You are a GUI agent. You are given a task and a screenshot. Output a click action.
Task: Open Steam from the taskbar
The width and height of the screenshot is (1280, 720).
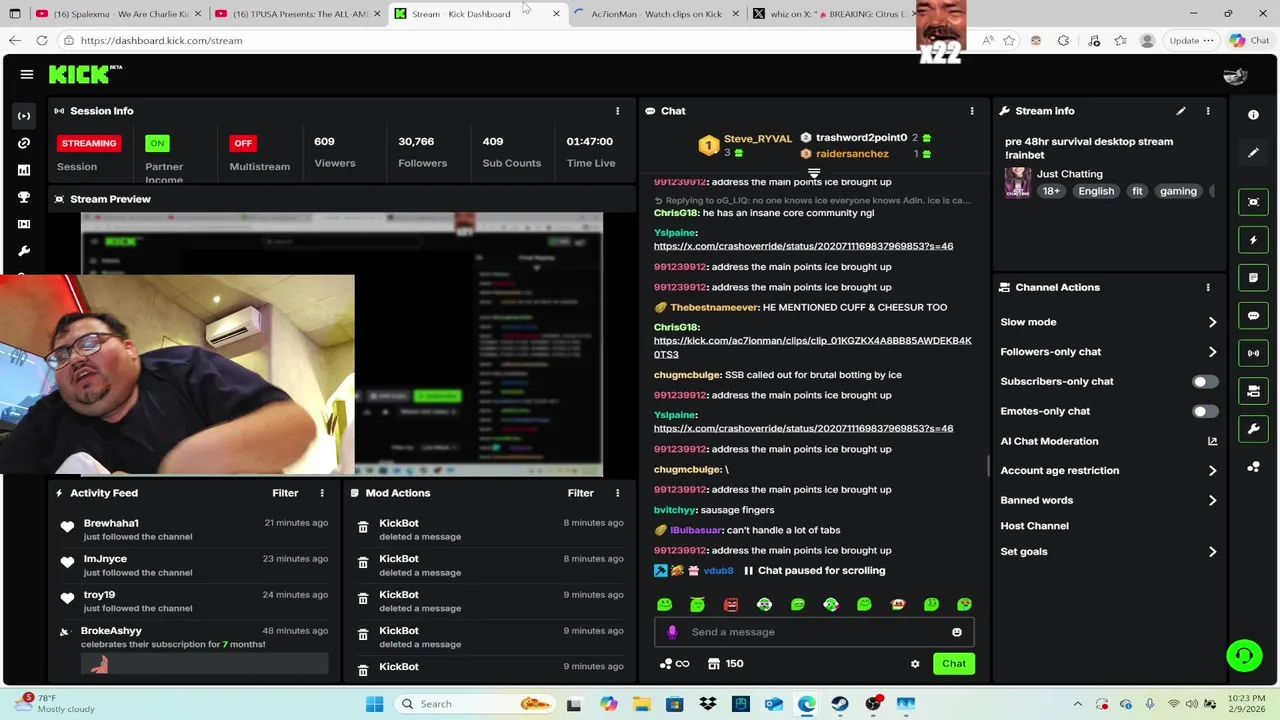pyautogui.click(x=839, y=704)
